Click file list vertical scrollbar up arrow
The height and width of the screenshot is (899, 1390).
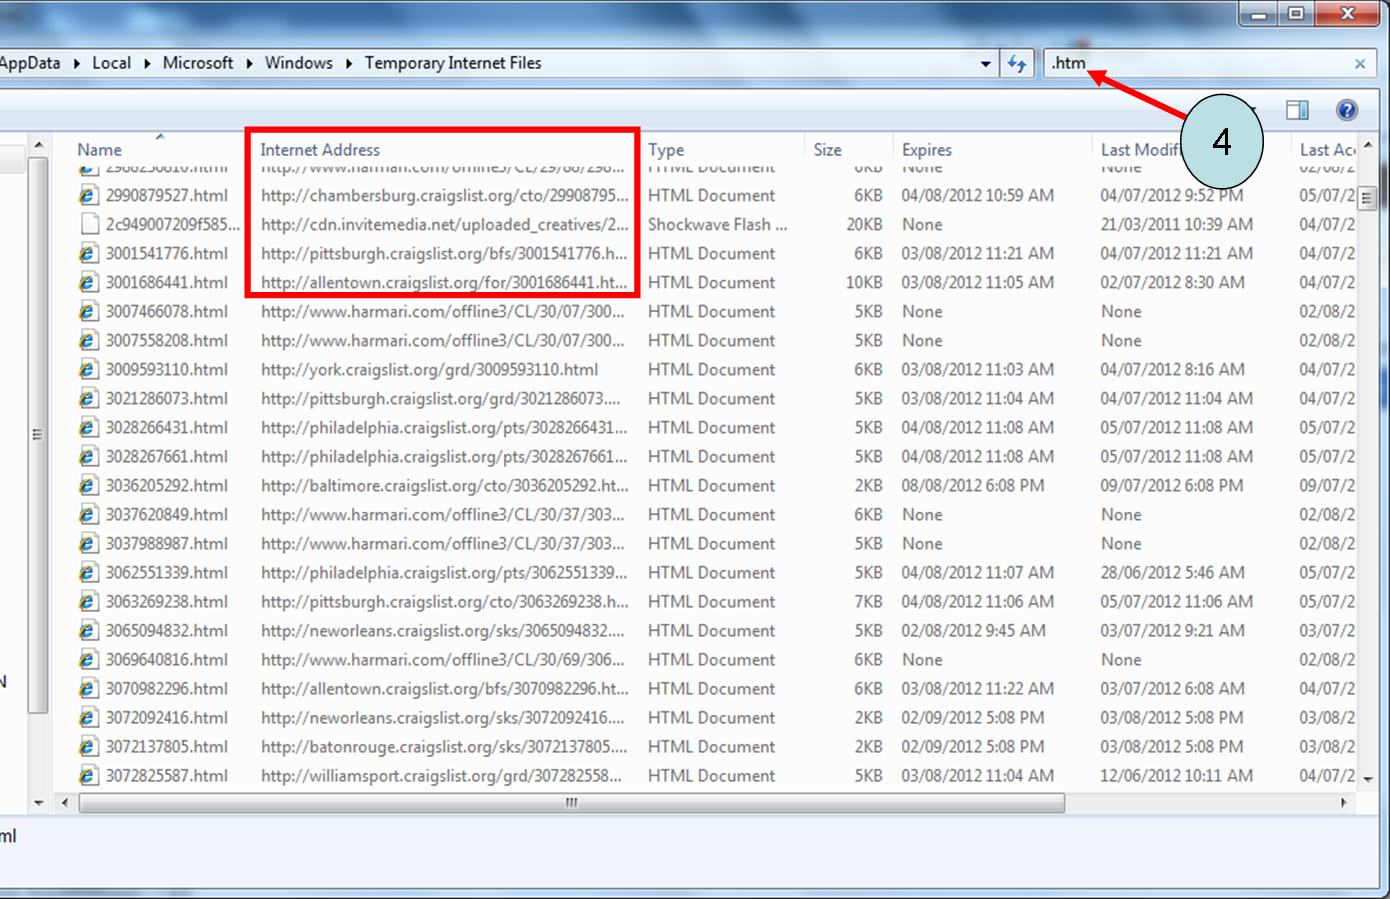click(1368, 146)
